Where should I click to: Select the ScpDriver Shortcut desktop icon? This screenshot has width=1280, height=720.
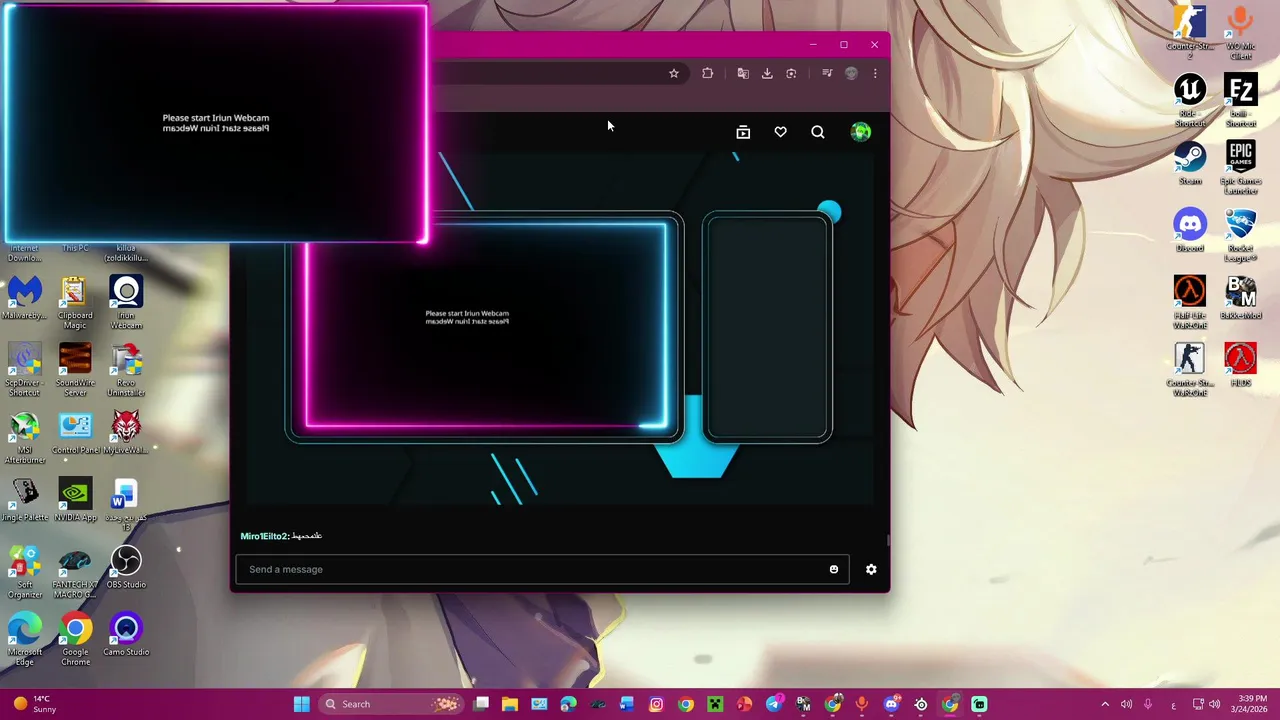click(25, 370)
